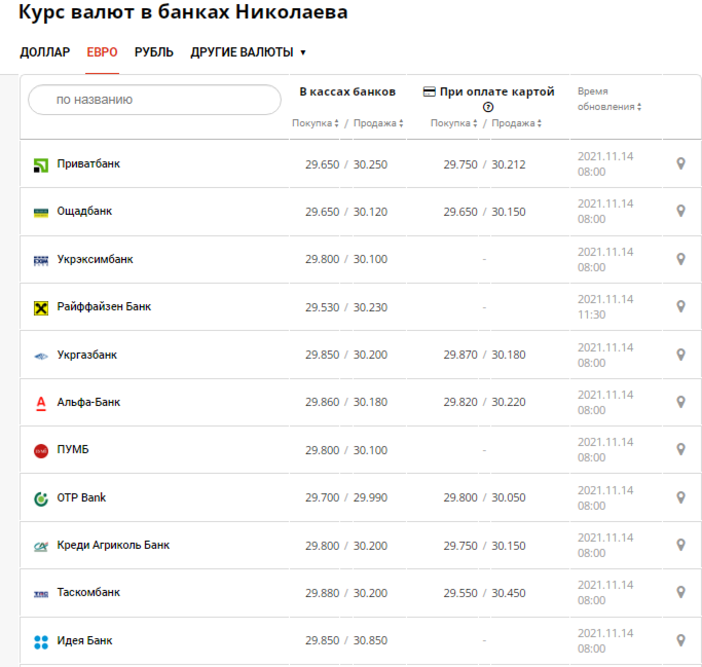The image size is (702, 667).
Task: Click the OTP Bank green logo
Action: point(41,499)
